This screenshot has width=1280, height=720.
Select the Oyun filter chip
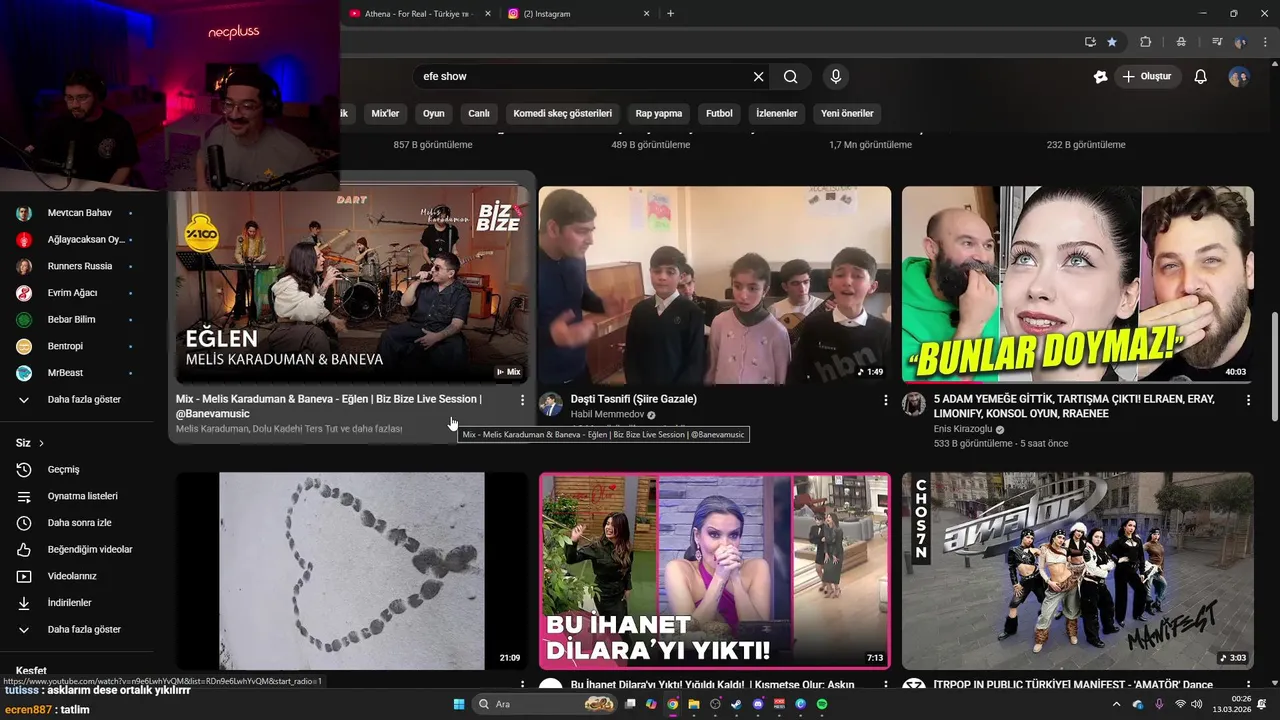433,114
